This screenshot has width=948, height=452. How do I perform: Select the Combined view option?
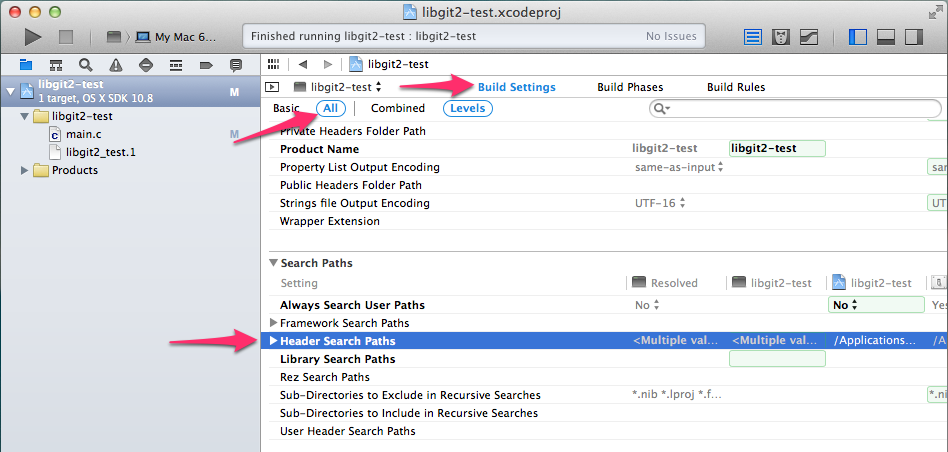(397, 108)
